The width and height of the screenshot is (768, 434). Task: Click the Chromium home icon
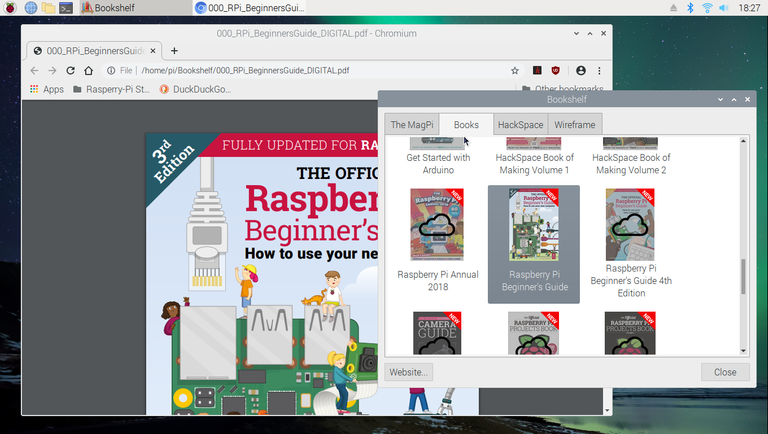click(x=88, y=71)
